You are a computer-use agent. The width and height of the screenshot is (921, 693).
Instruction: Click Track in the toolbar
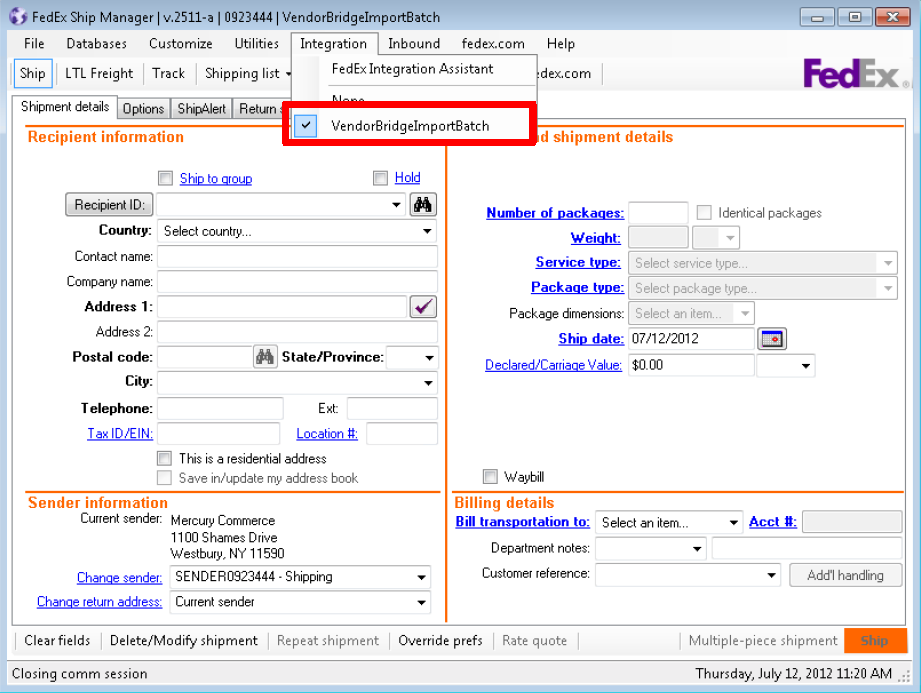click(169, 73)
